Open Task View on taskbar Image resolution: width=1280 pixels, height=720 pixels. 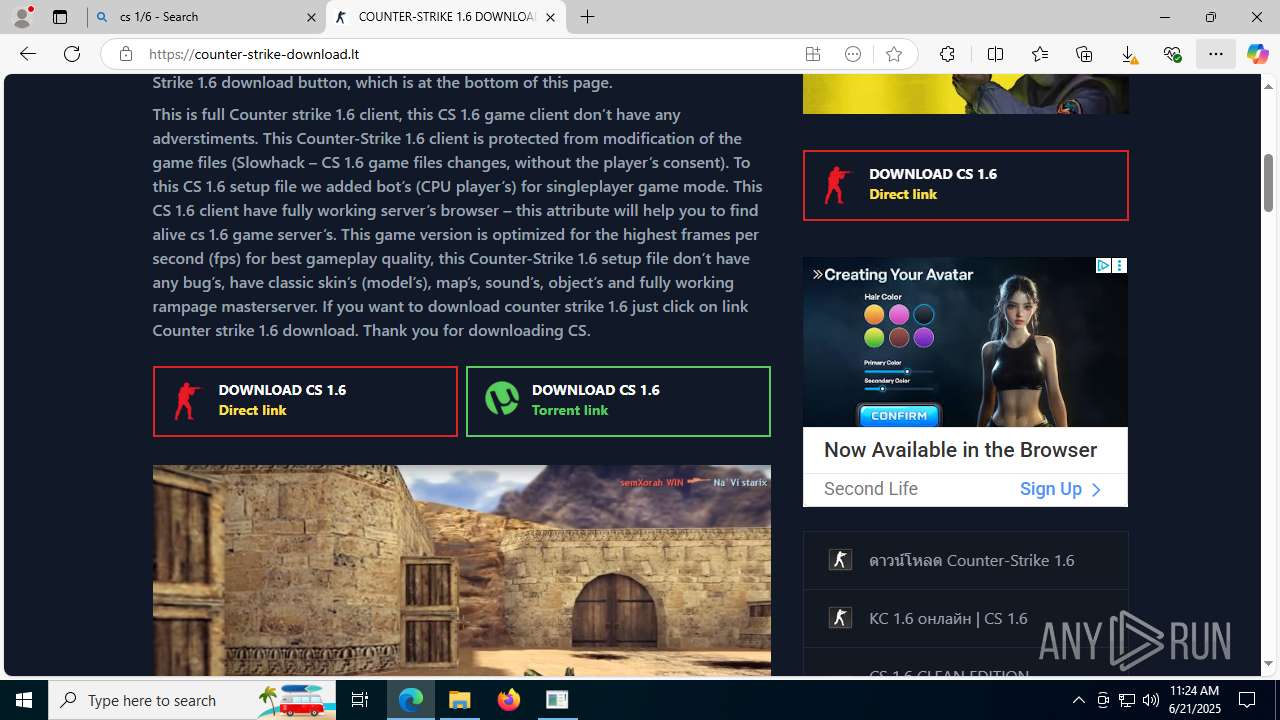(360, 700)
